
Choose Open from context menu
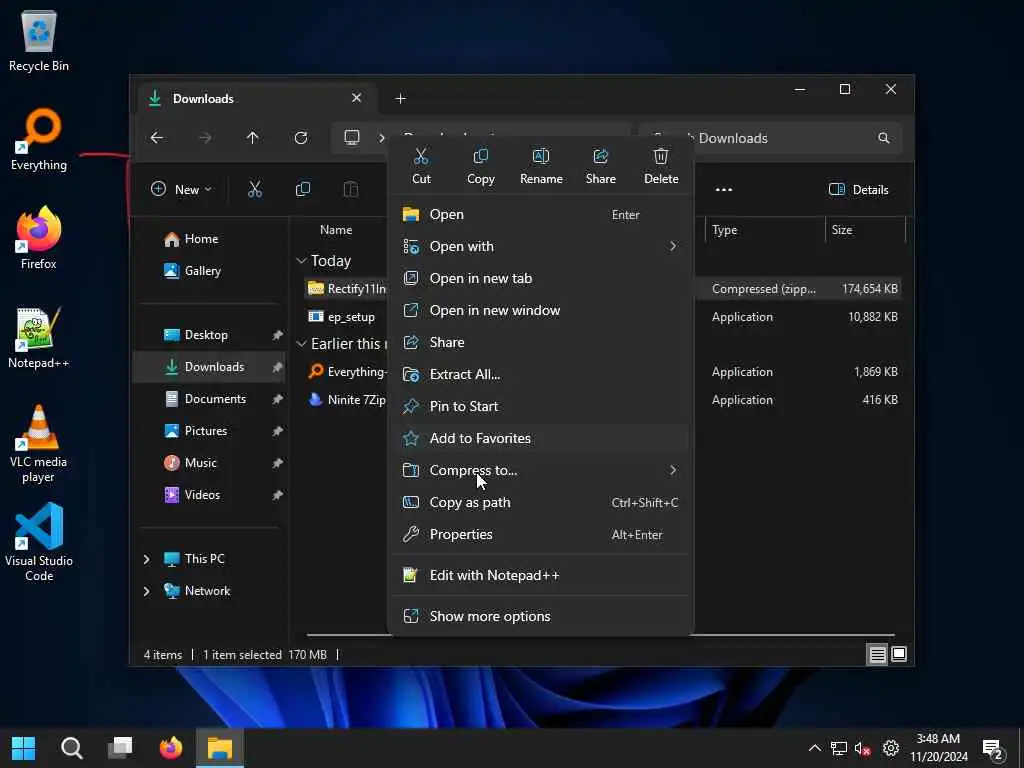(x=541, y=214)
